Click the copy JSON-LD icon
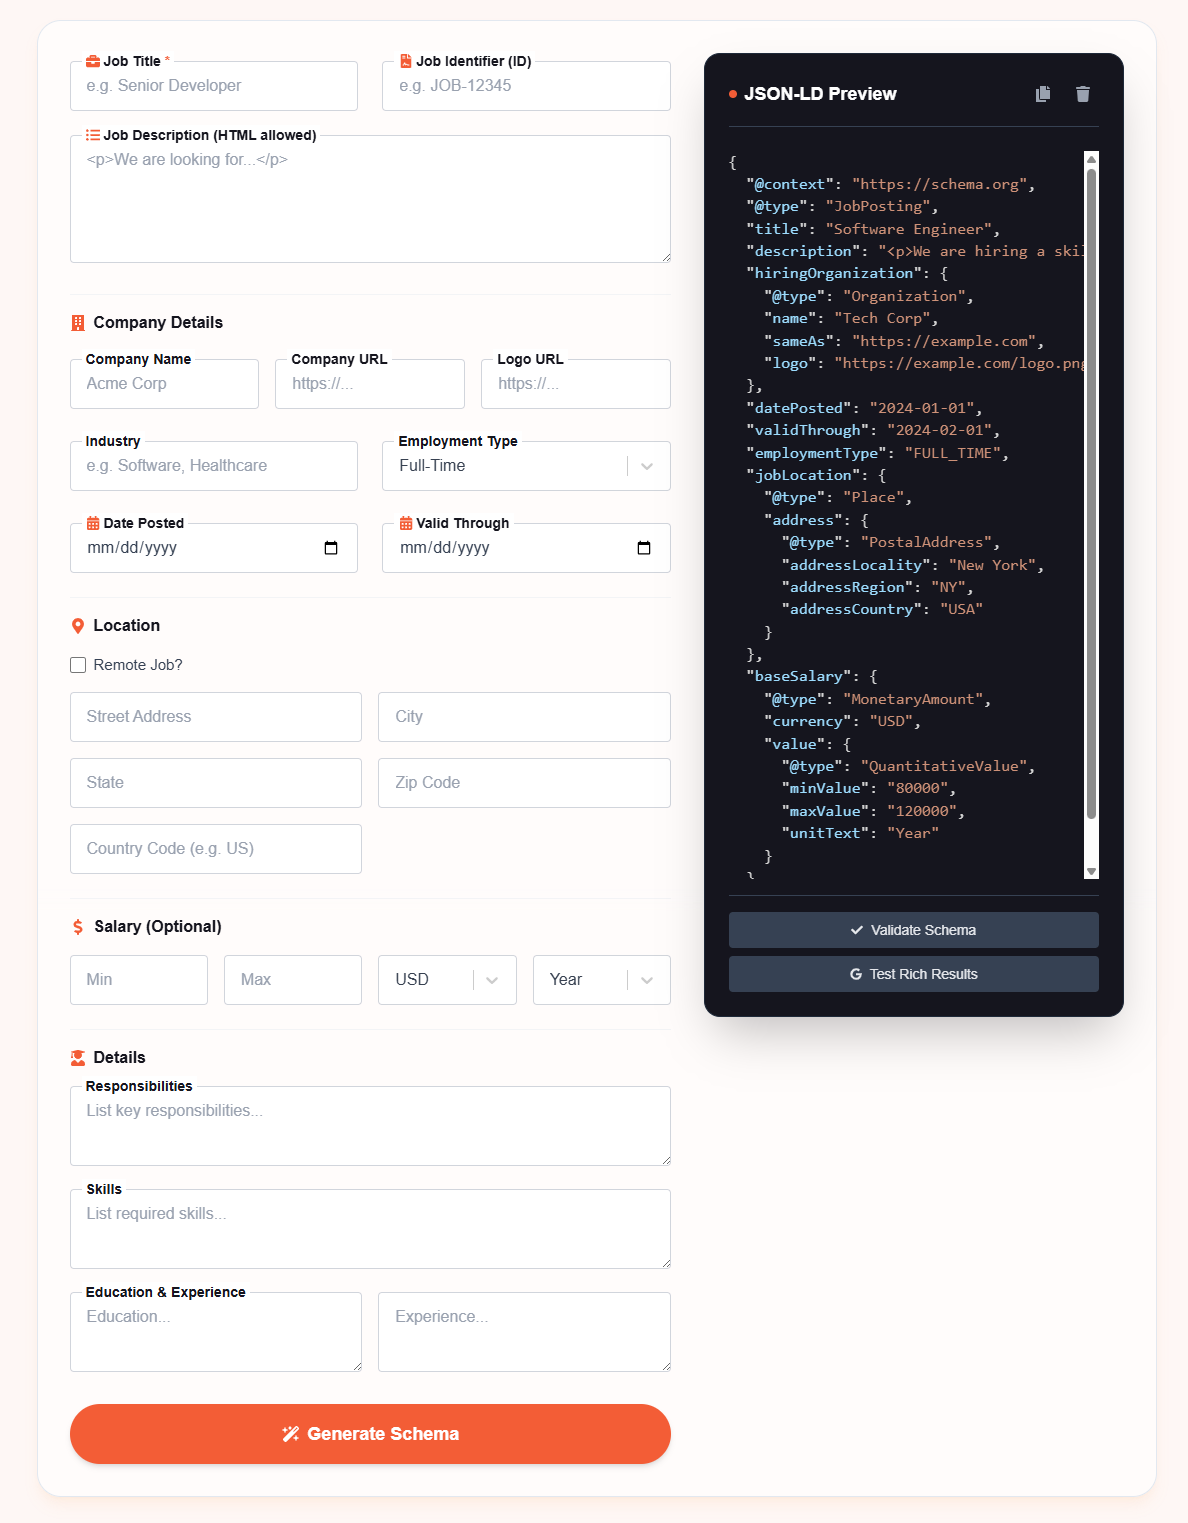Viewport: 1188px width, 1523px height. [1043, 94]
